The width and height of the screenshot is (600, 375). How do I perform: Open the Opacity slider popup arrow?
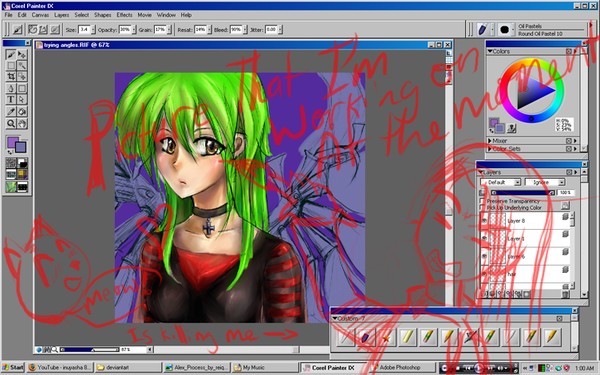point(134,29)
